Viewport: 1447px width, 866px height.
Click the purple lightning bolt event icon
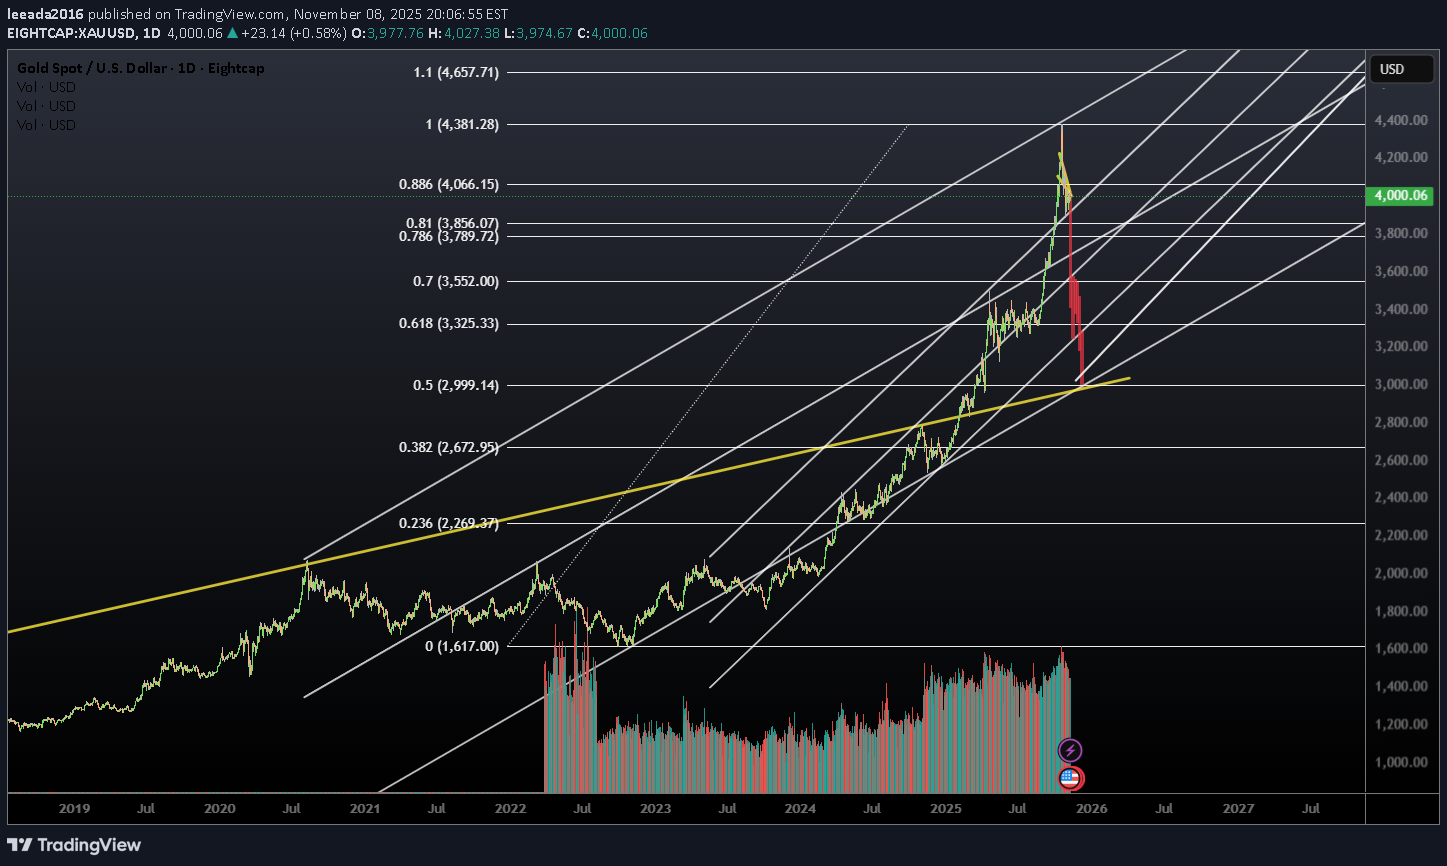coord(1070,750)
